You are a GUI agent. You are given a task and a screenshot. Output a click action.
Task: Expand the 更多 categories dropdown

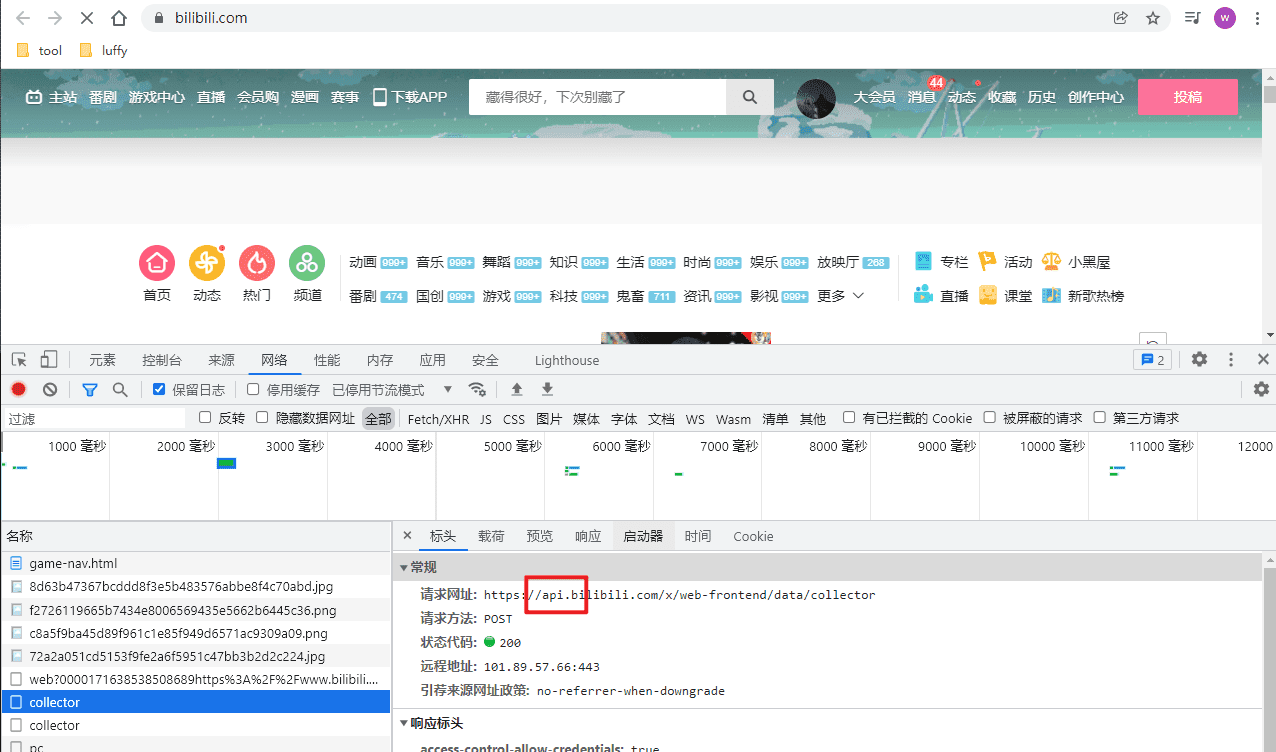tap(840, 296)
